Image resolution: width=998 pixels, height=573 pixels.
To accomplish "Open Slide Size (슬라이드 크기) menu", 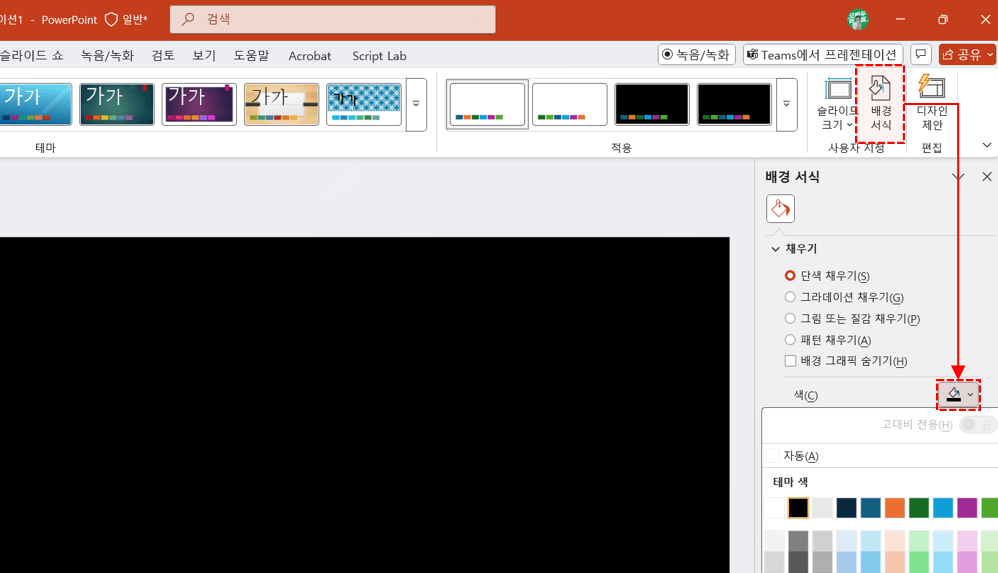I will [x=837, y=105].
